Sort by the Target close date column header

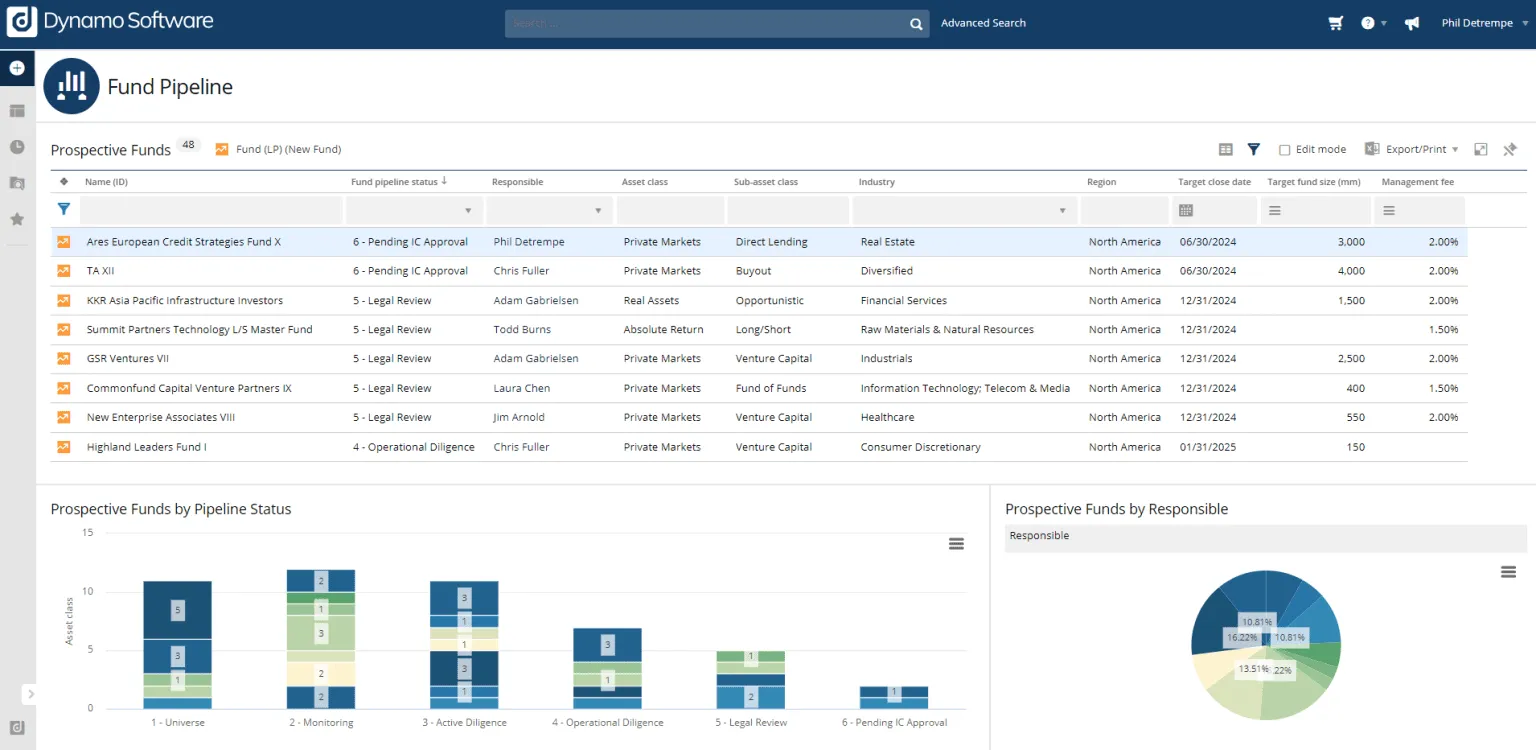point(1214,182)
